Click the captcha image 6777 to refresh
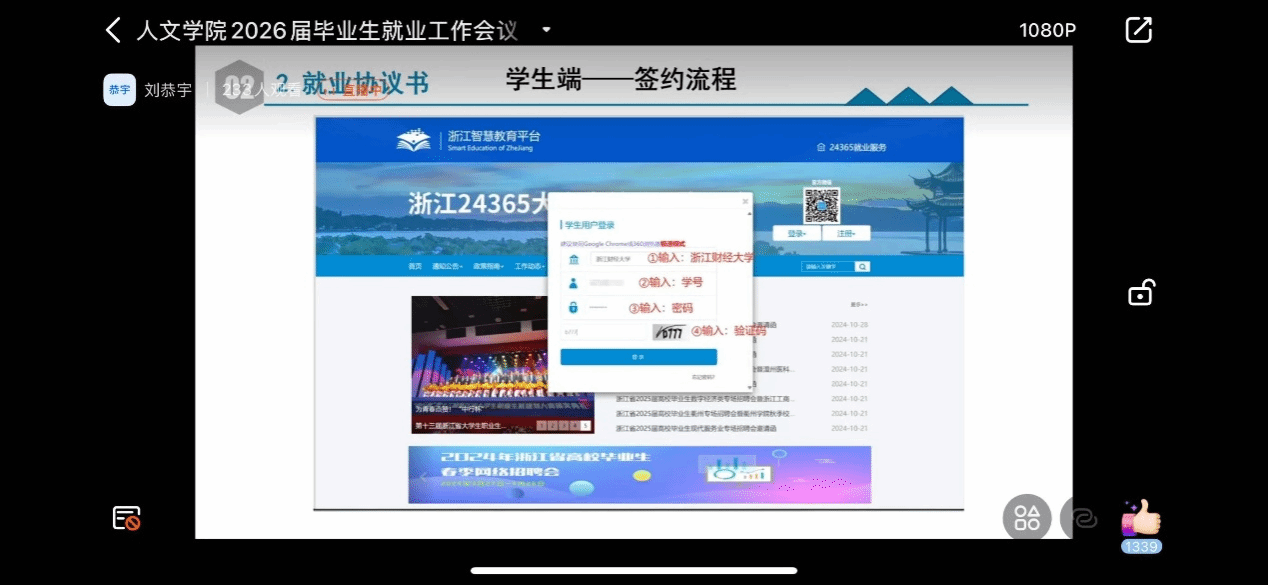This screenshot has width=1268, height=585. [x=669, y=332]
